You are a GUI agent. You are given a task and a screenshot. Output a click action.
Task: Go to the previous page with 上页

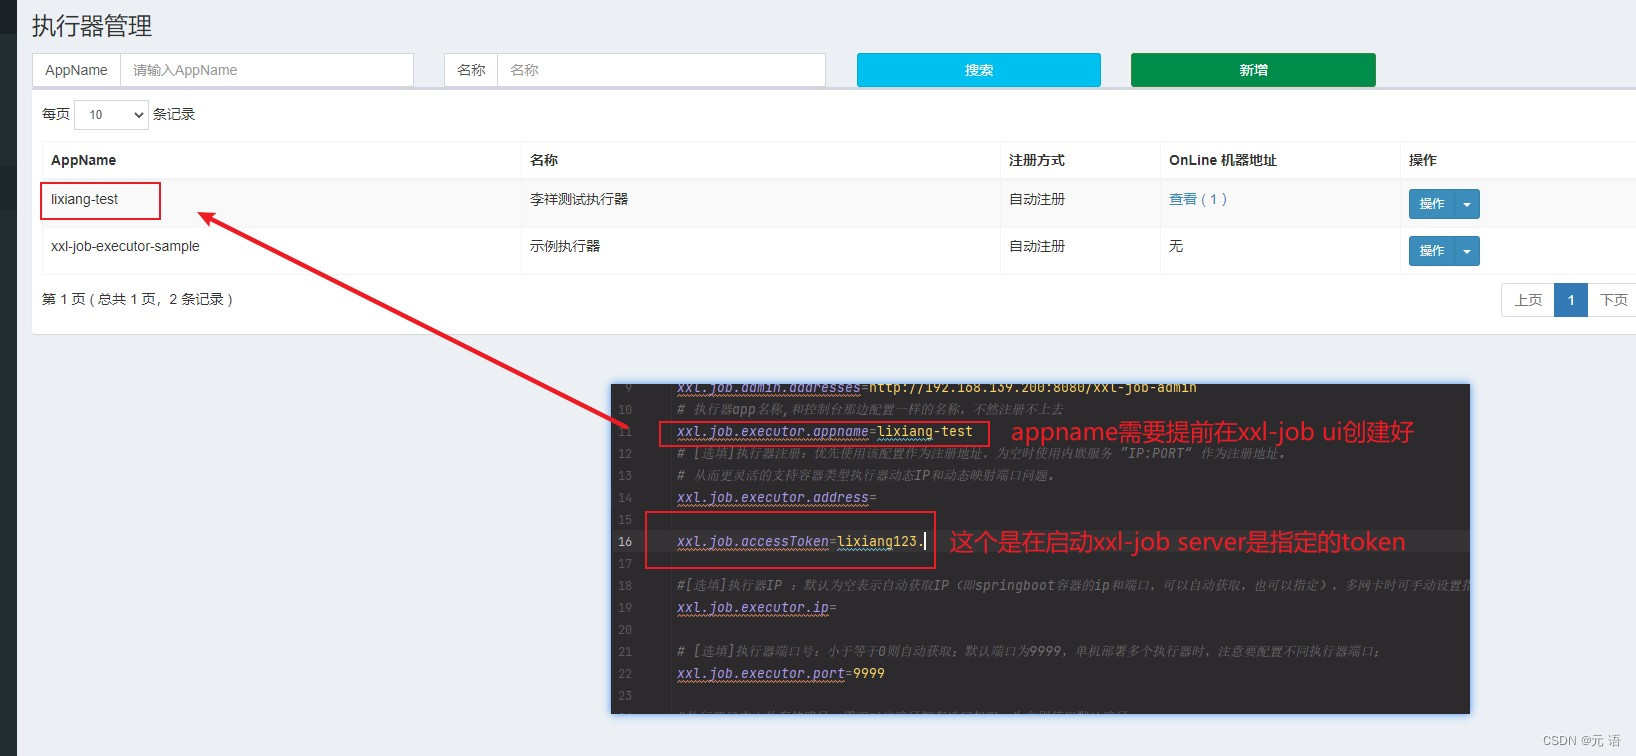(1528, 300)
